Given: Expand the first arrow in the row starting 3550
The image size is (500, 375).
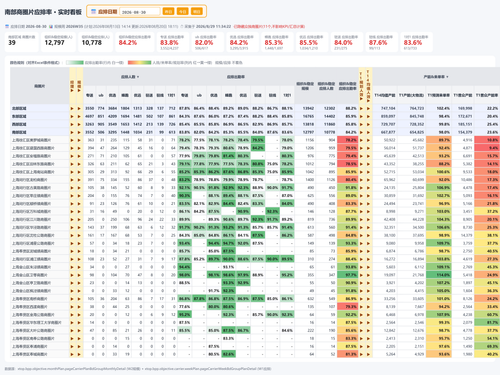Looking at the screenshot, I should point(72,109).
